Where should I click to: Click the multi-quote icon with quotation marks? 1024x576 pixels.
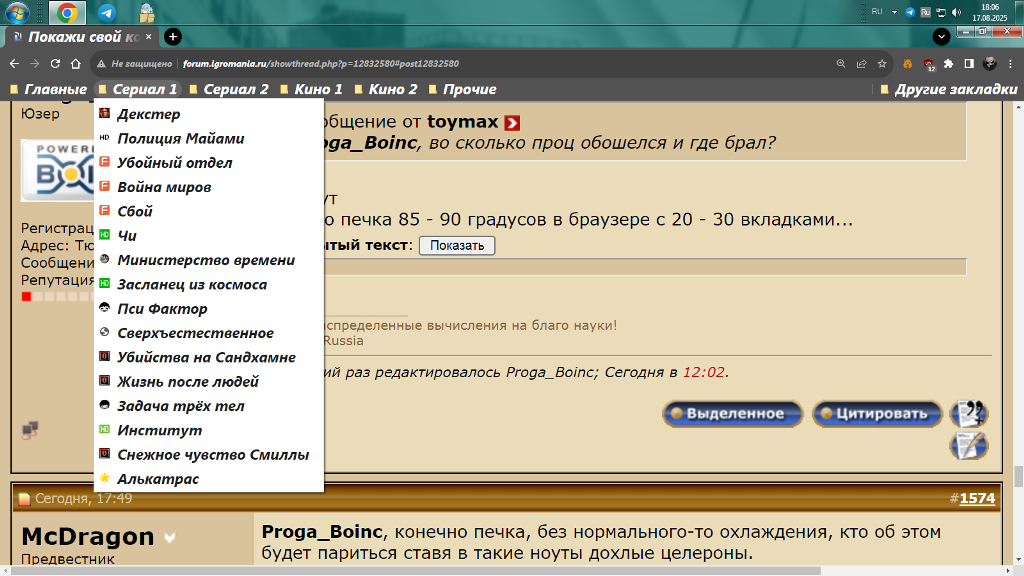(968, 413)
